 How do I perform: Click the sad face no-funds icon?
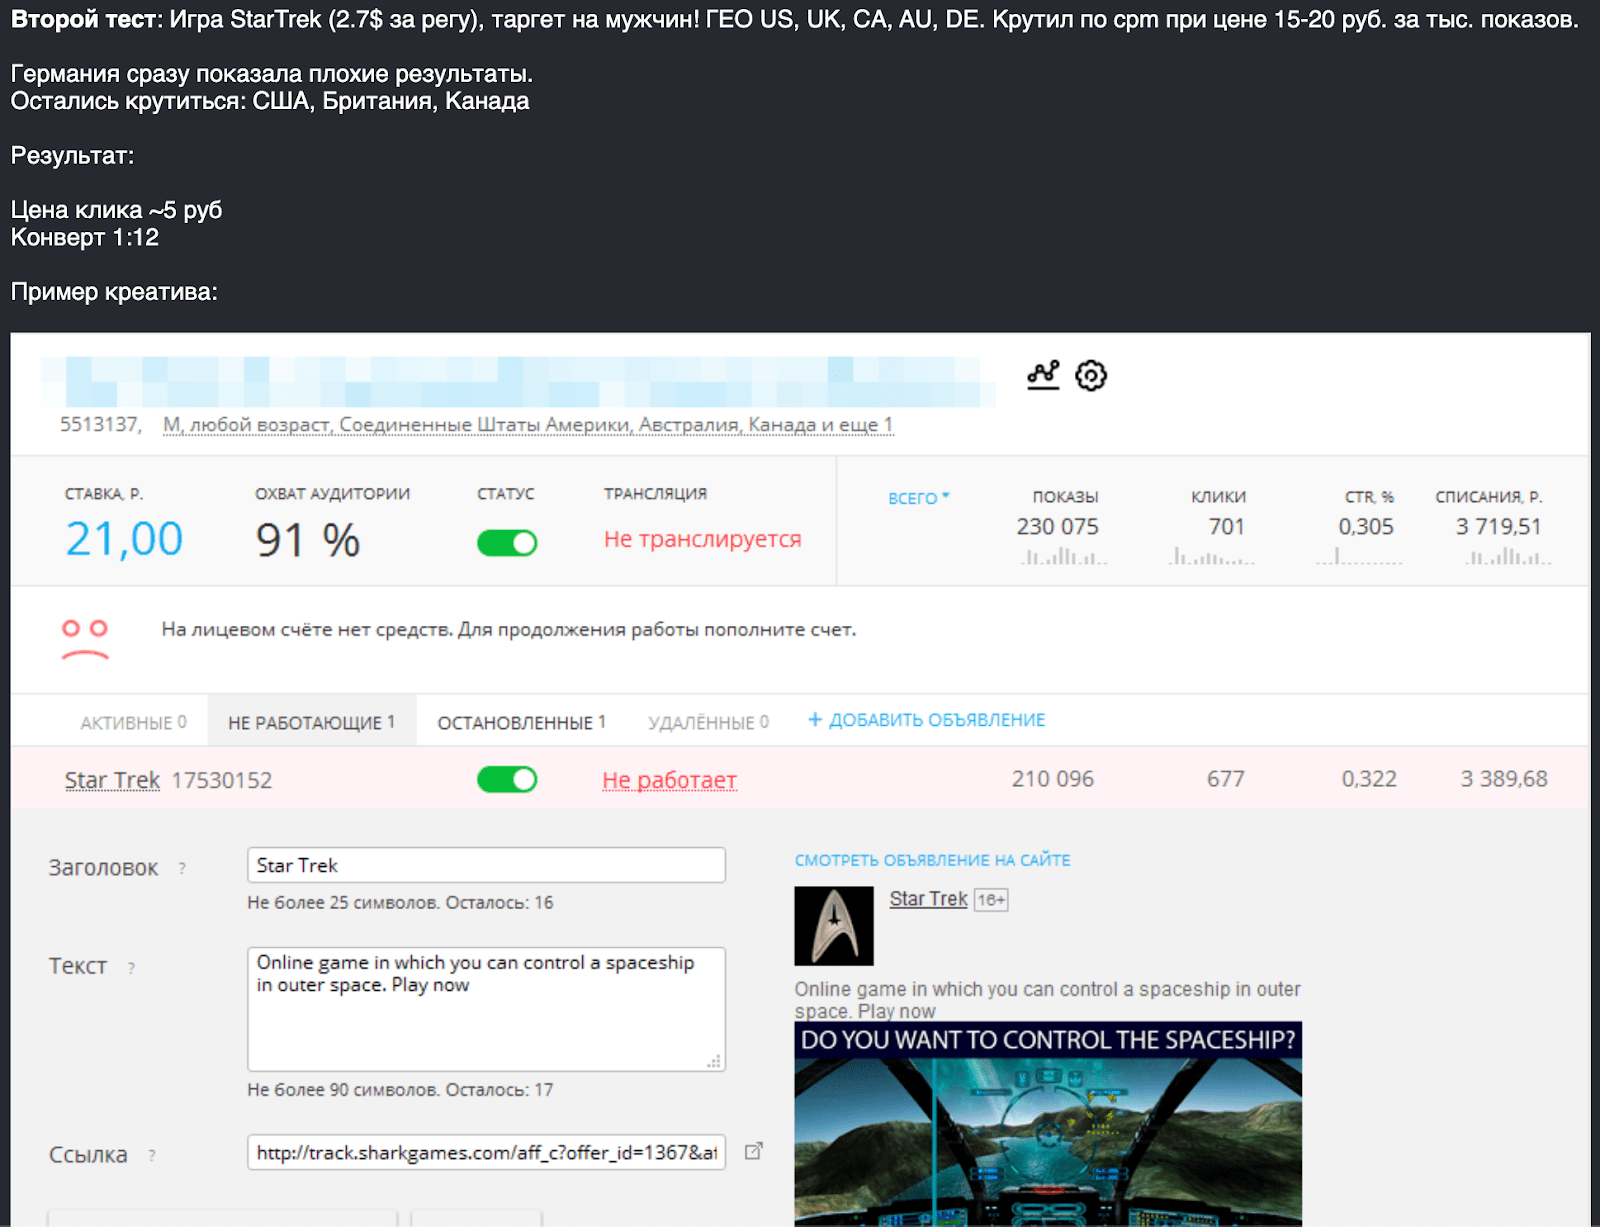coord(85,640)
